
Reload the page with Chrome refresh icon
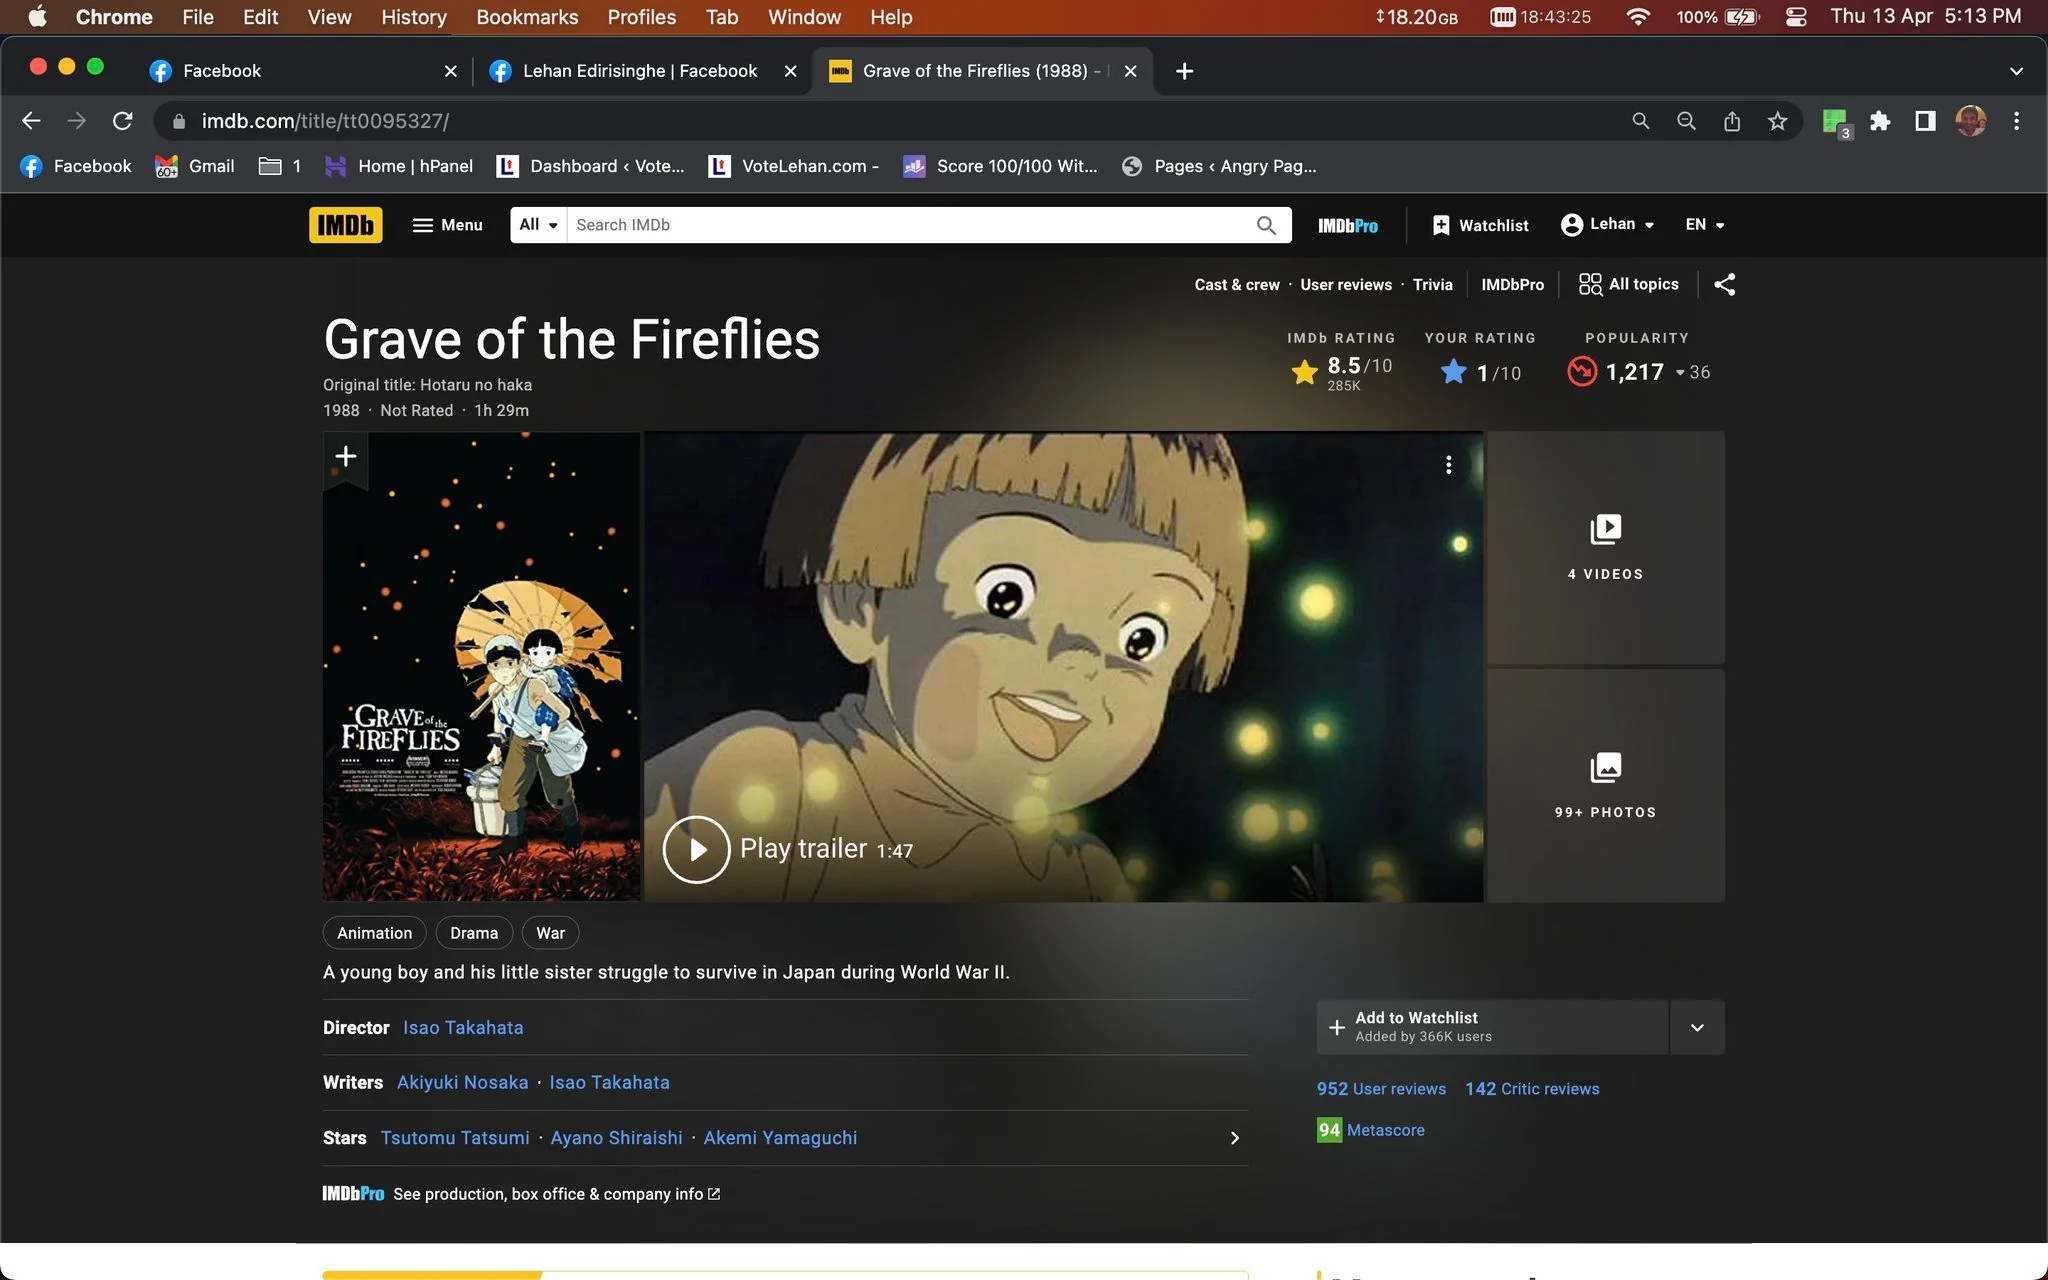click(x=122, y=121)
